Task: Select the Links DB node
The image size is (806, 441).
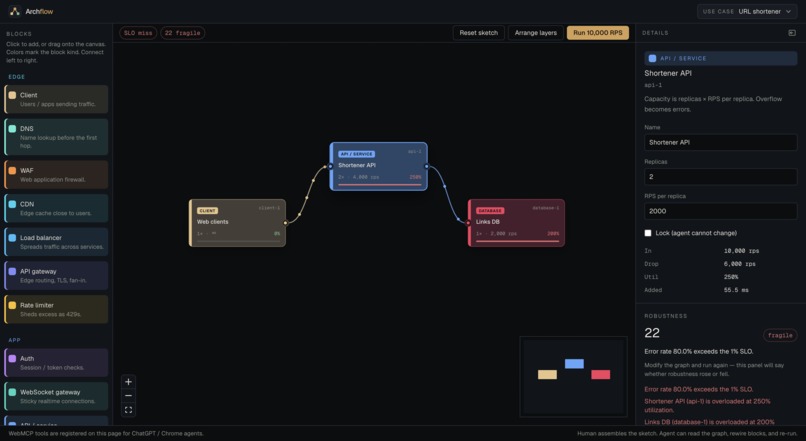Action: tap(516, 223)
